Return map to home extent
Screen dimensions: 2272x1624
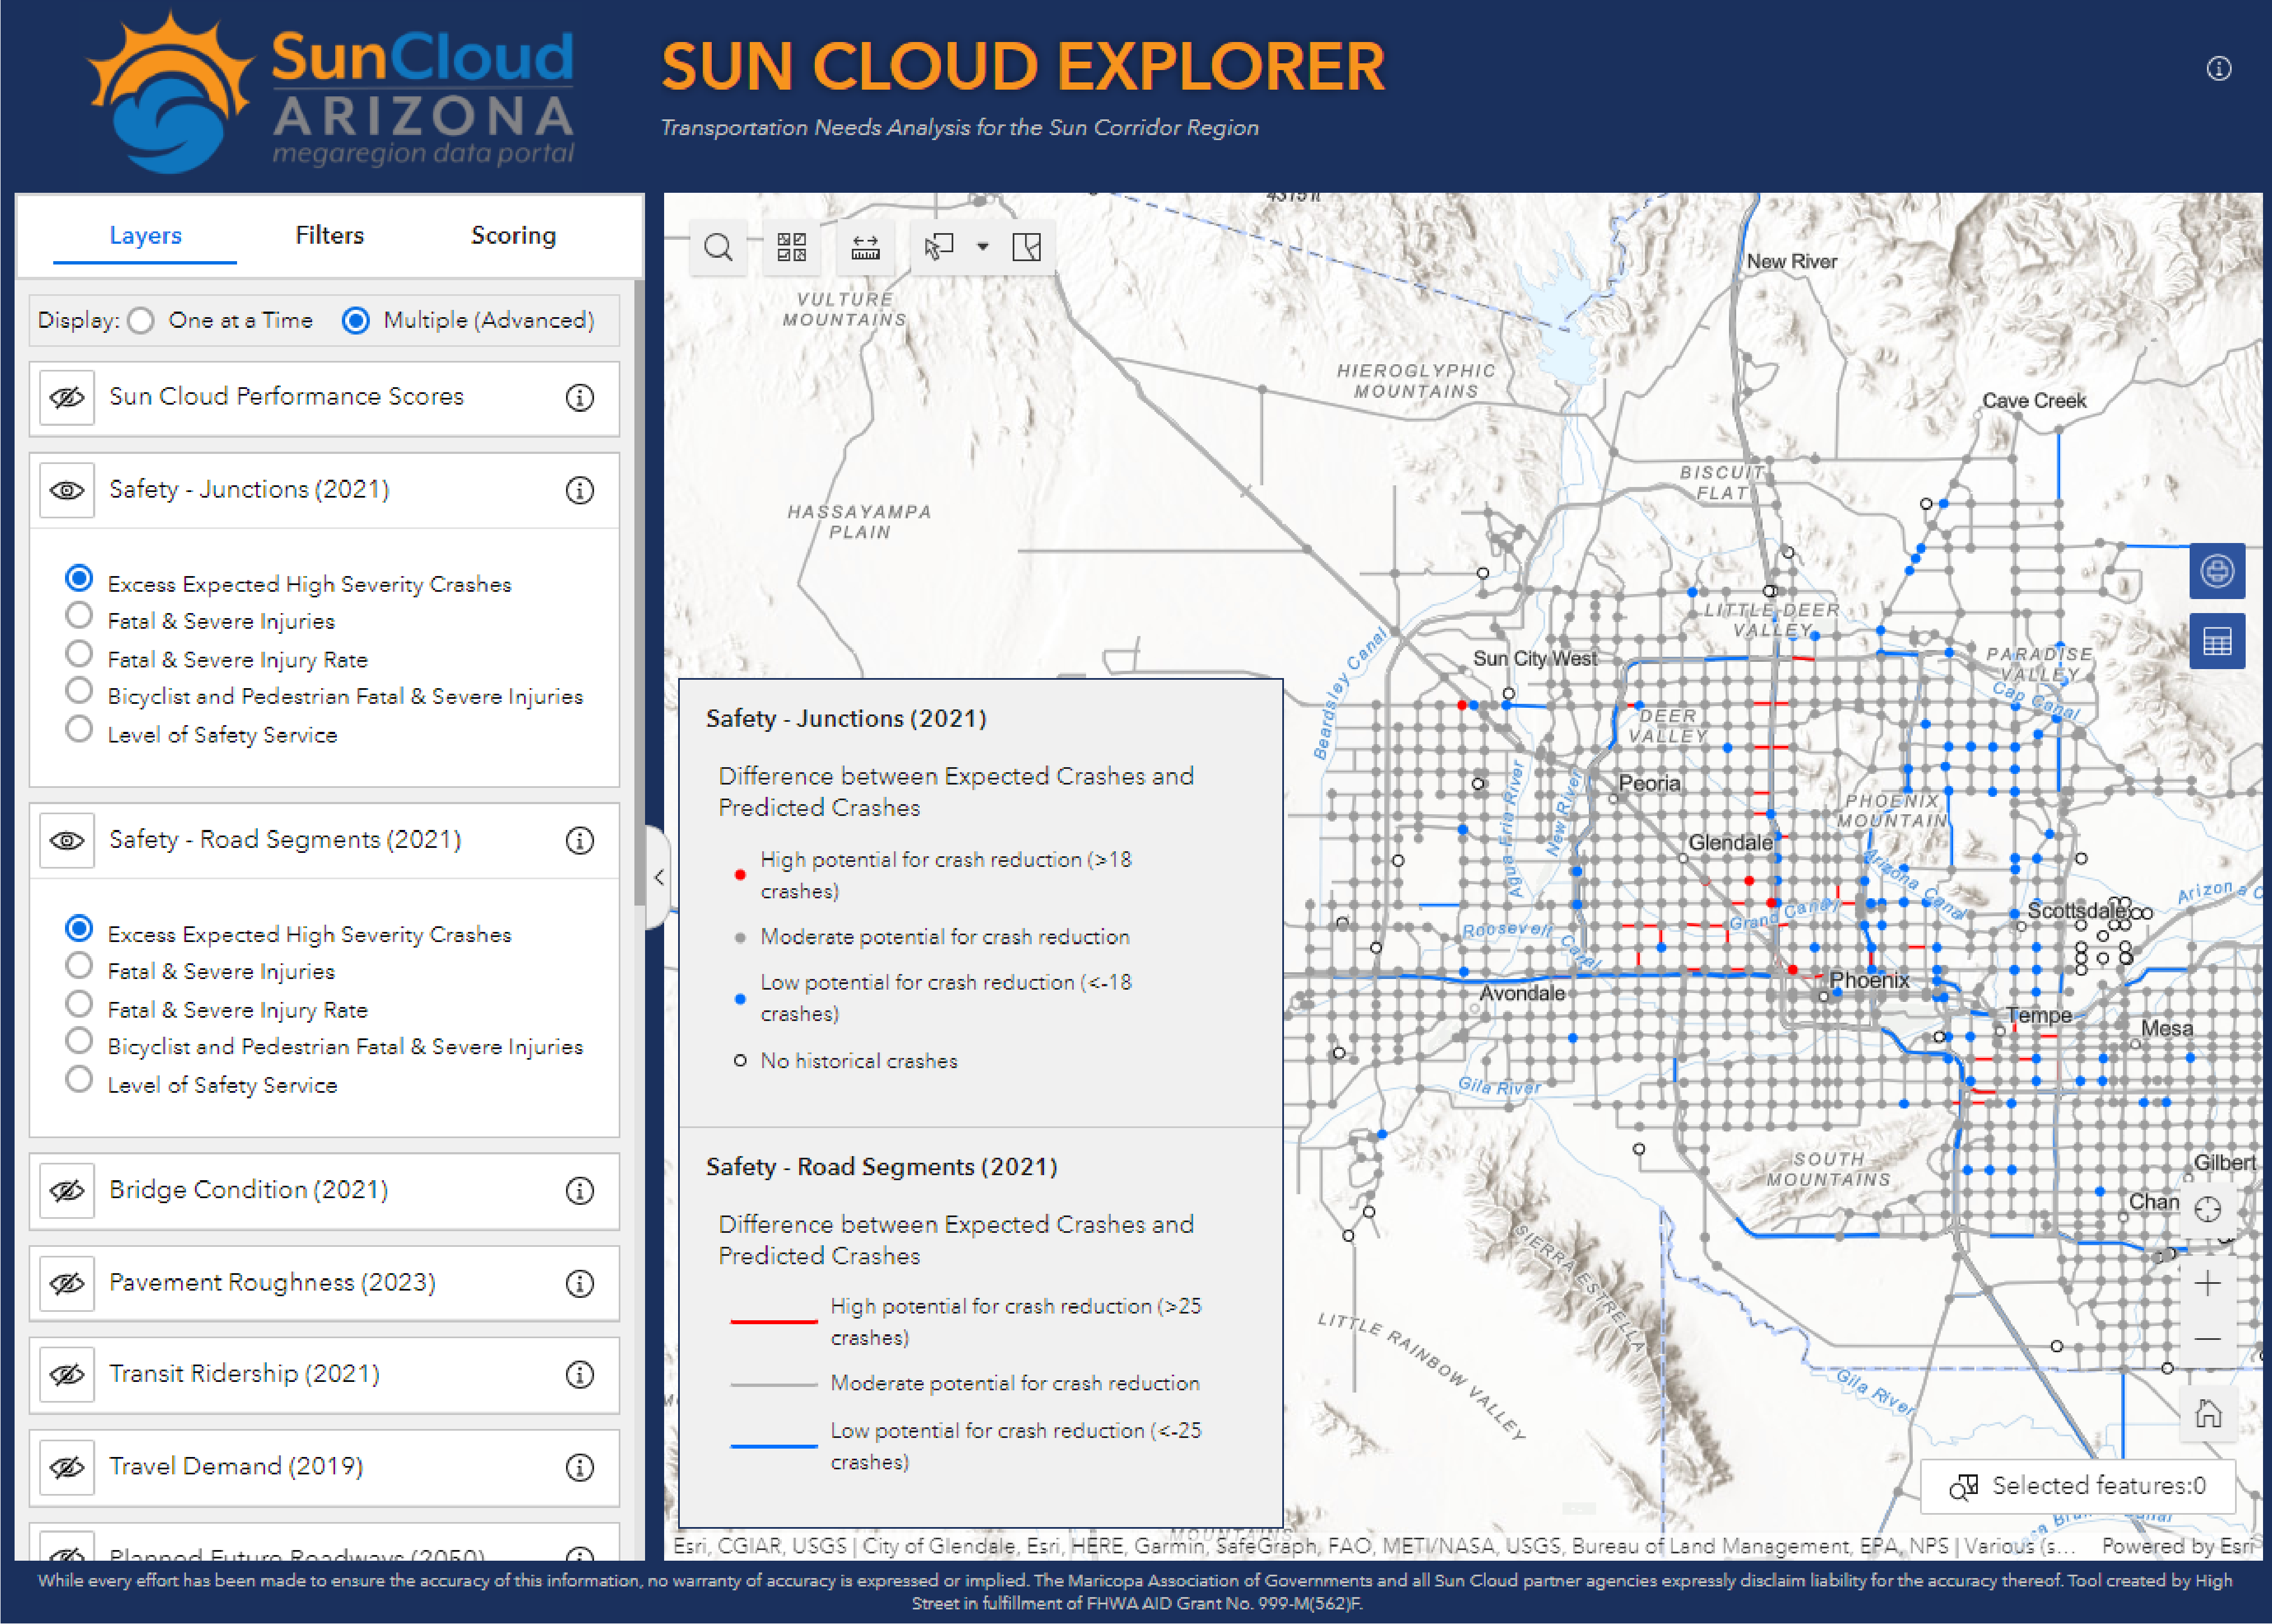pyautogui.click(x=2207, y=1414)
